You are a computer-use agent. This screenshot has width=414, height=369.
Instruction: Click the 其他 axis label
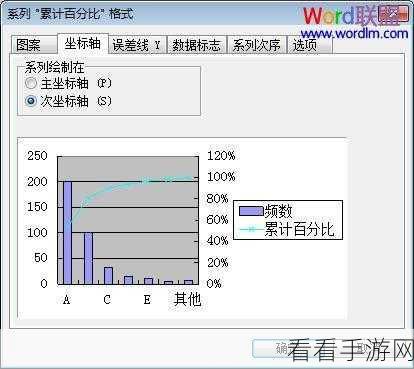187,299
